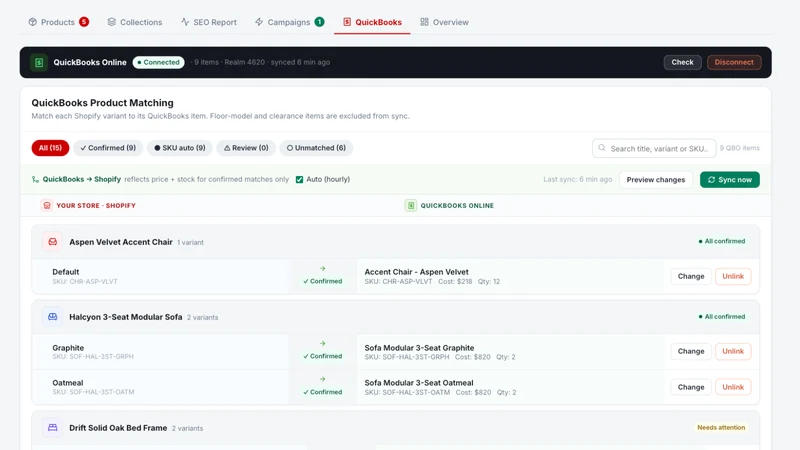This screenshot has width=800, height=450.
Task: Select the QuickBooks tab
Action: tap(372, 22)
